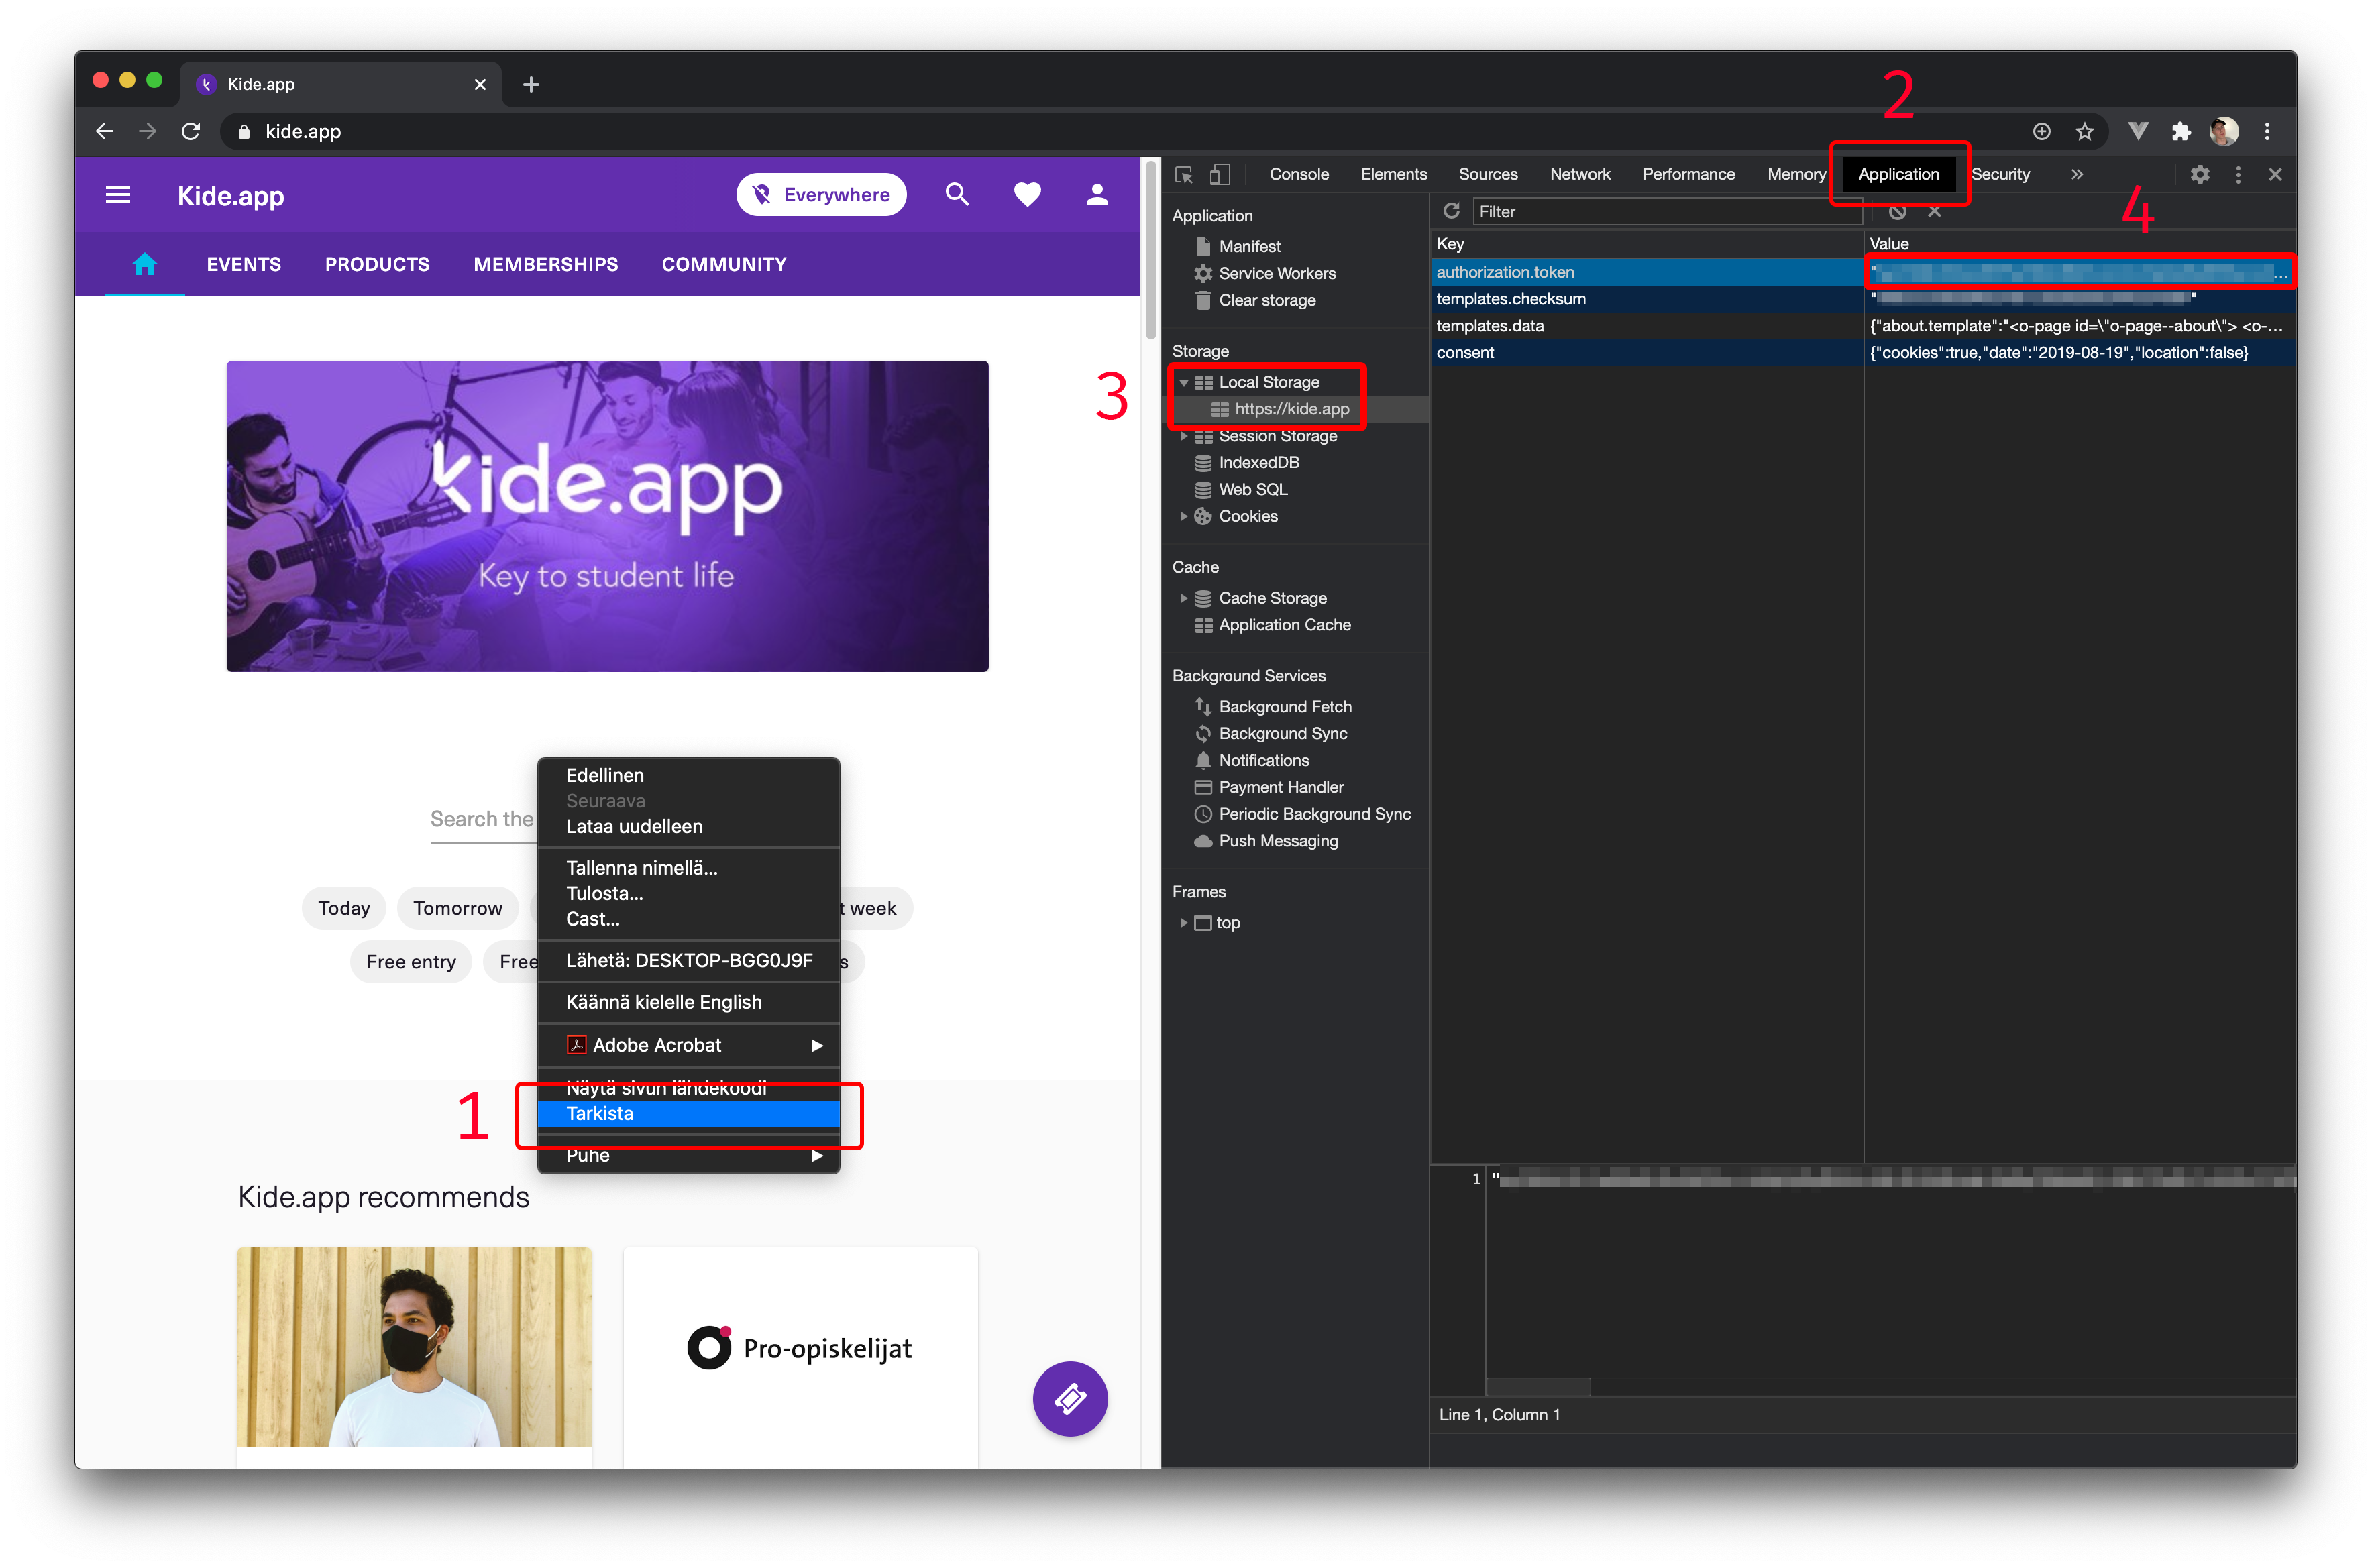Toggle the Free entry filter chip
Image resolution: width=2372 pixels, height=1568 pixels.
coord(410,962)
